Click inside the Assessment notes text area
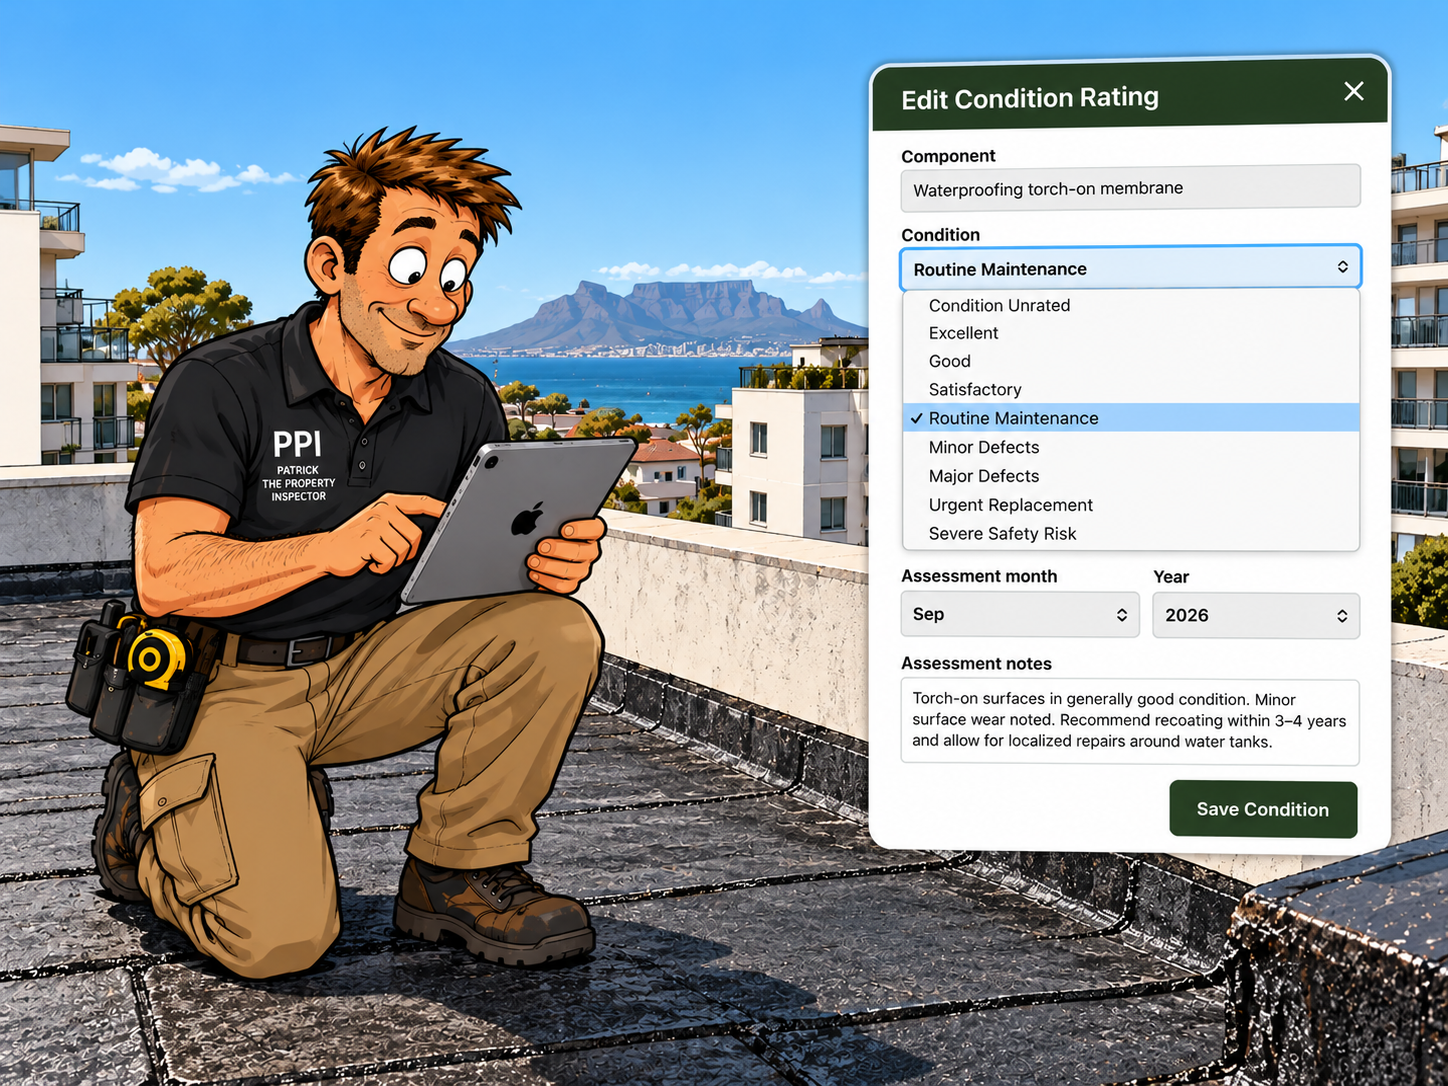 coord(1130,721)
